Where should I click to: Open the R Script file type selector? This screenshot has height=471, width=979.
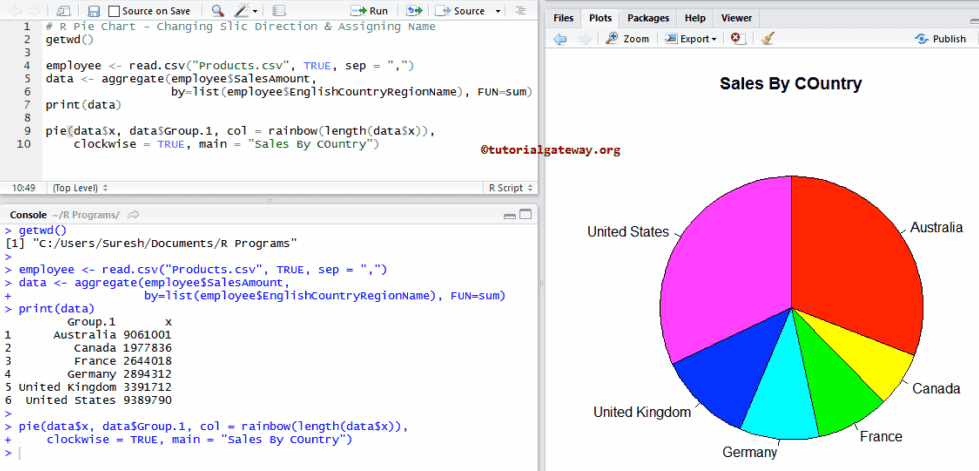(x=510, y=187)
